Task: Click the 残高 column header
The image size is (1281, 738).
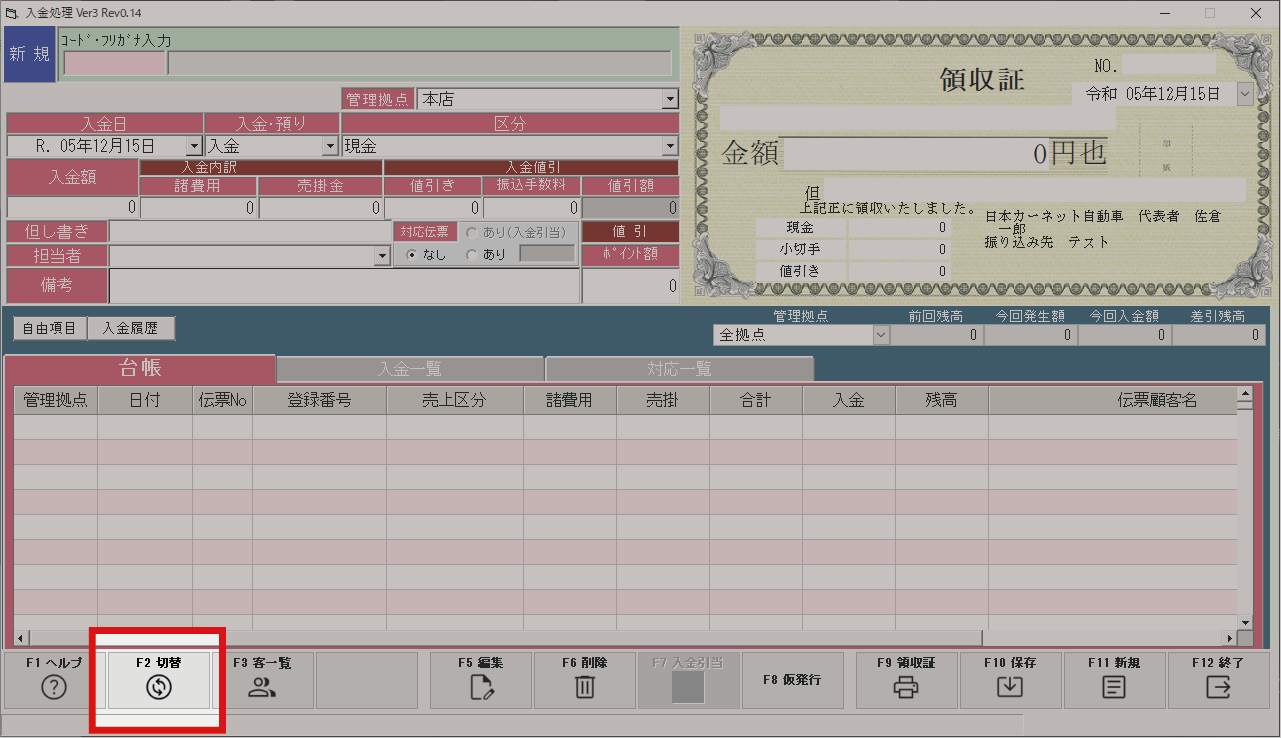Action: pyautogui.click(x=942, y=401)
